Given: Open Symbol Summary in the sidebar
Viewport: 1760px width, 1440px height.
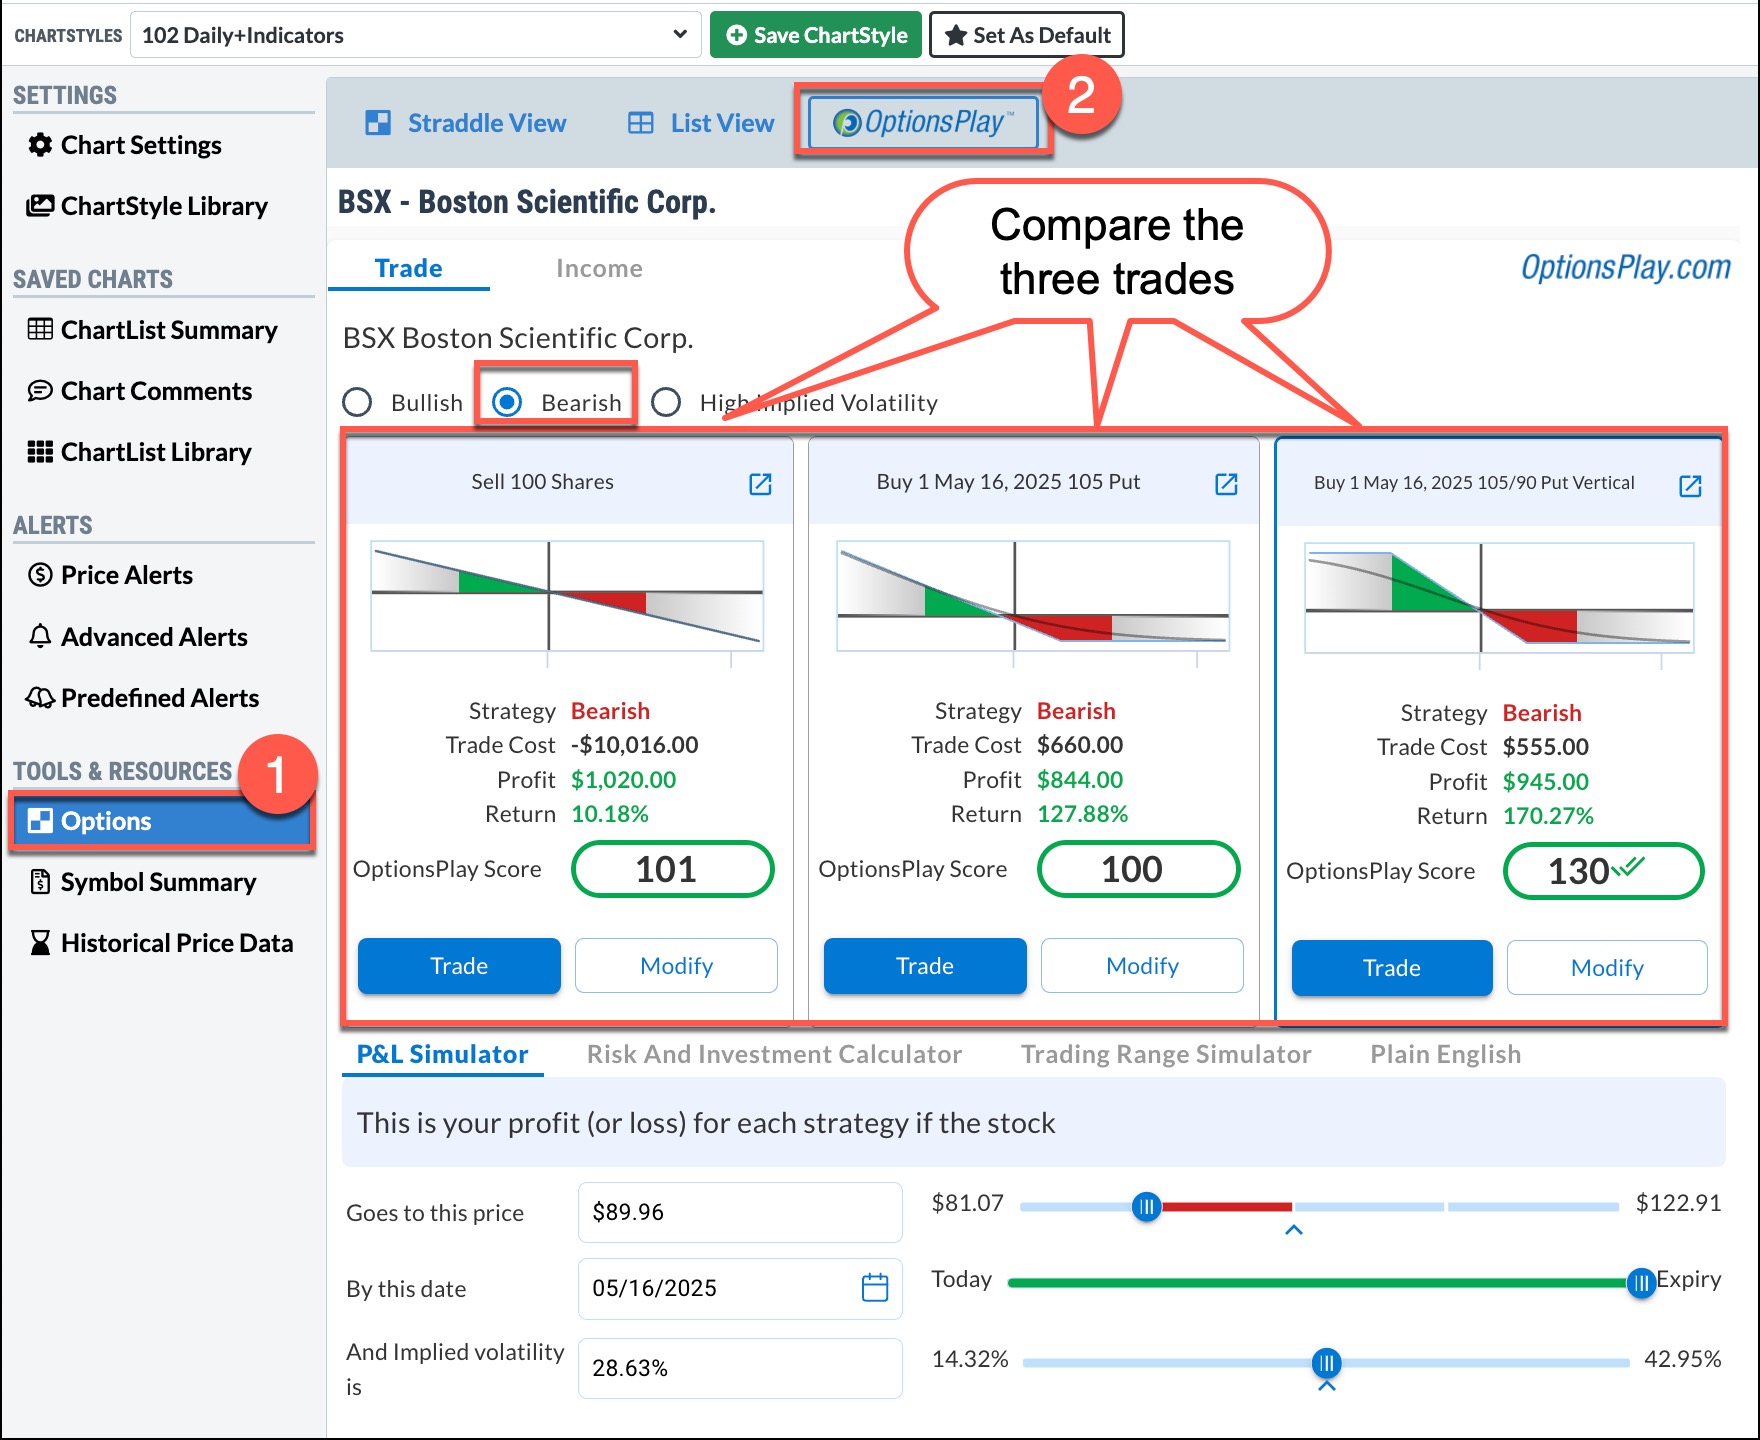Looking at the screenshot, I should pos(158,882).
